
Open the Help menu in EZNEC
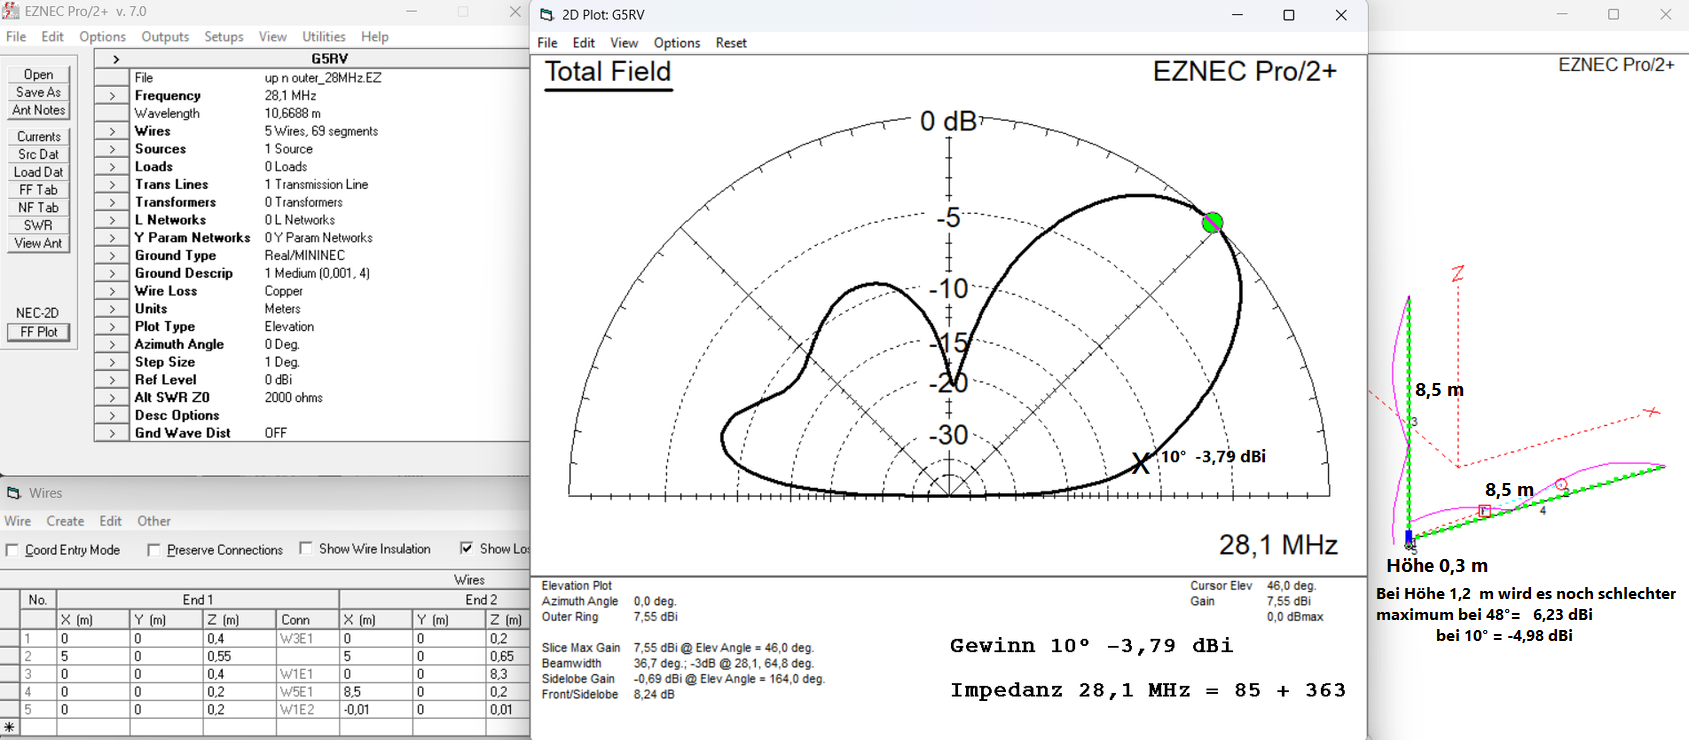[375, 37]
